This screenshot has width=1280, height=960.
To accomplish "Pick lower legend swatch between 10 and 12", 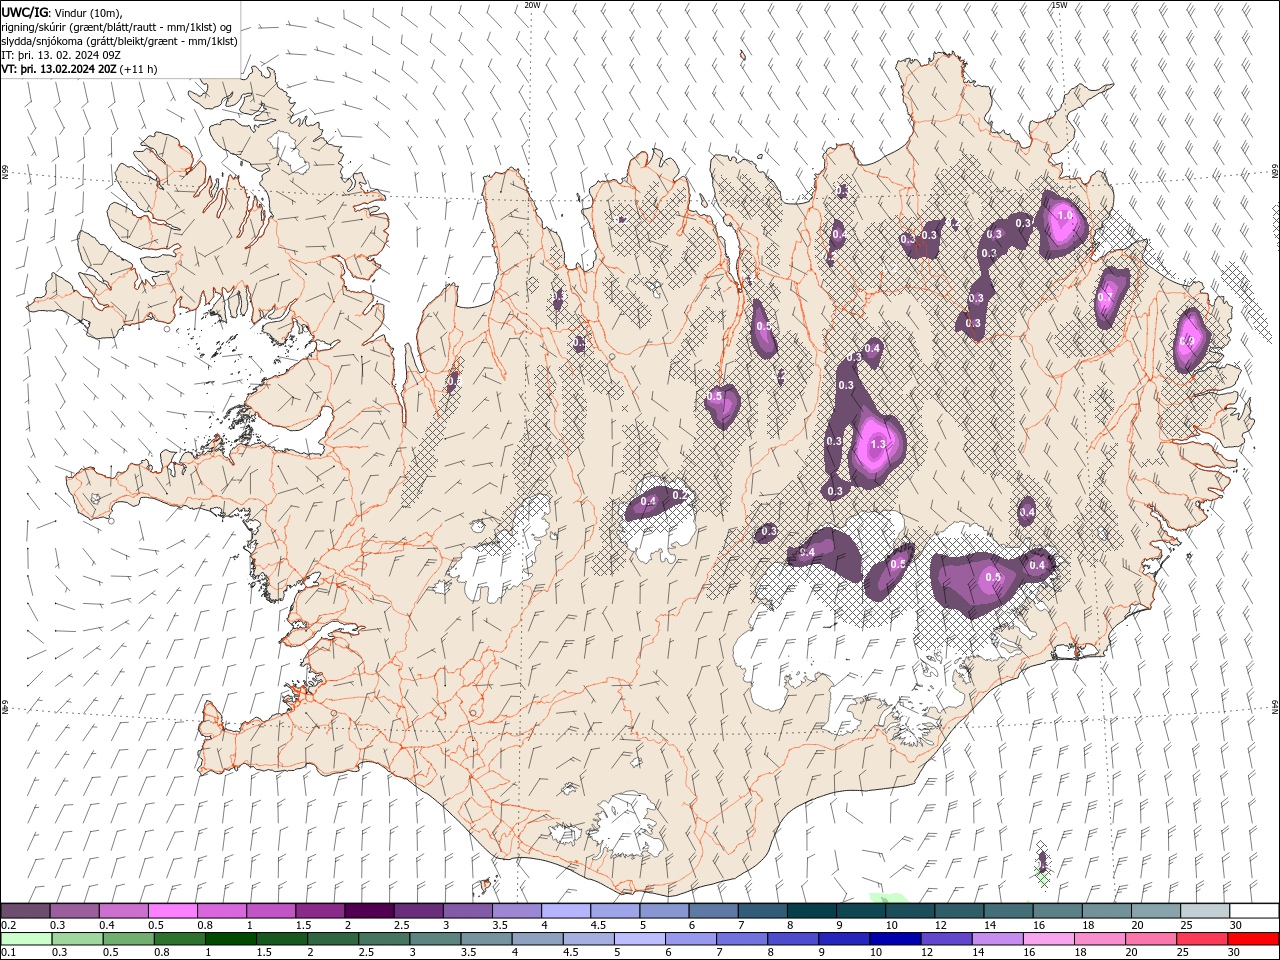I will pyautogui.click(x=894, y=939).
